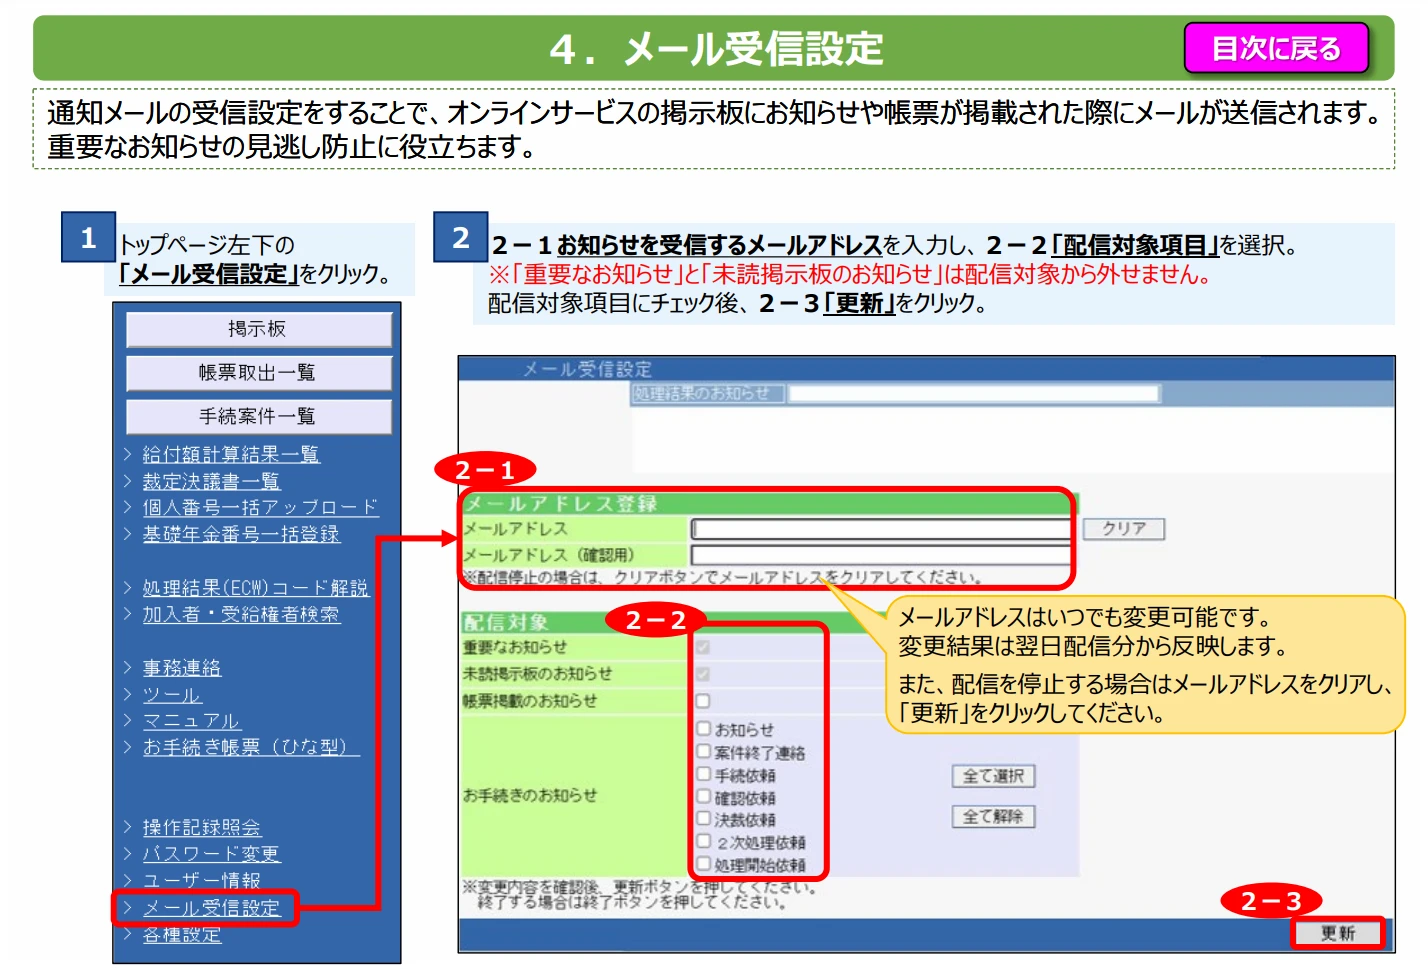Check the 案件終了連絡 checkbox
The width and height of the screenshot is (1428, 969).
coord(703,752)
